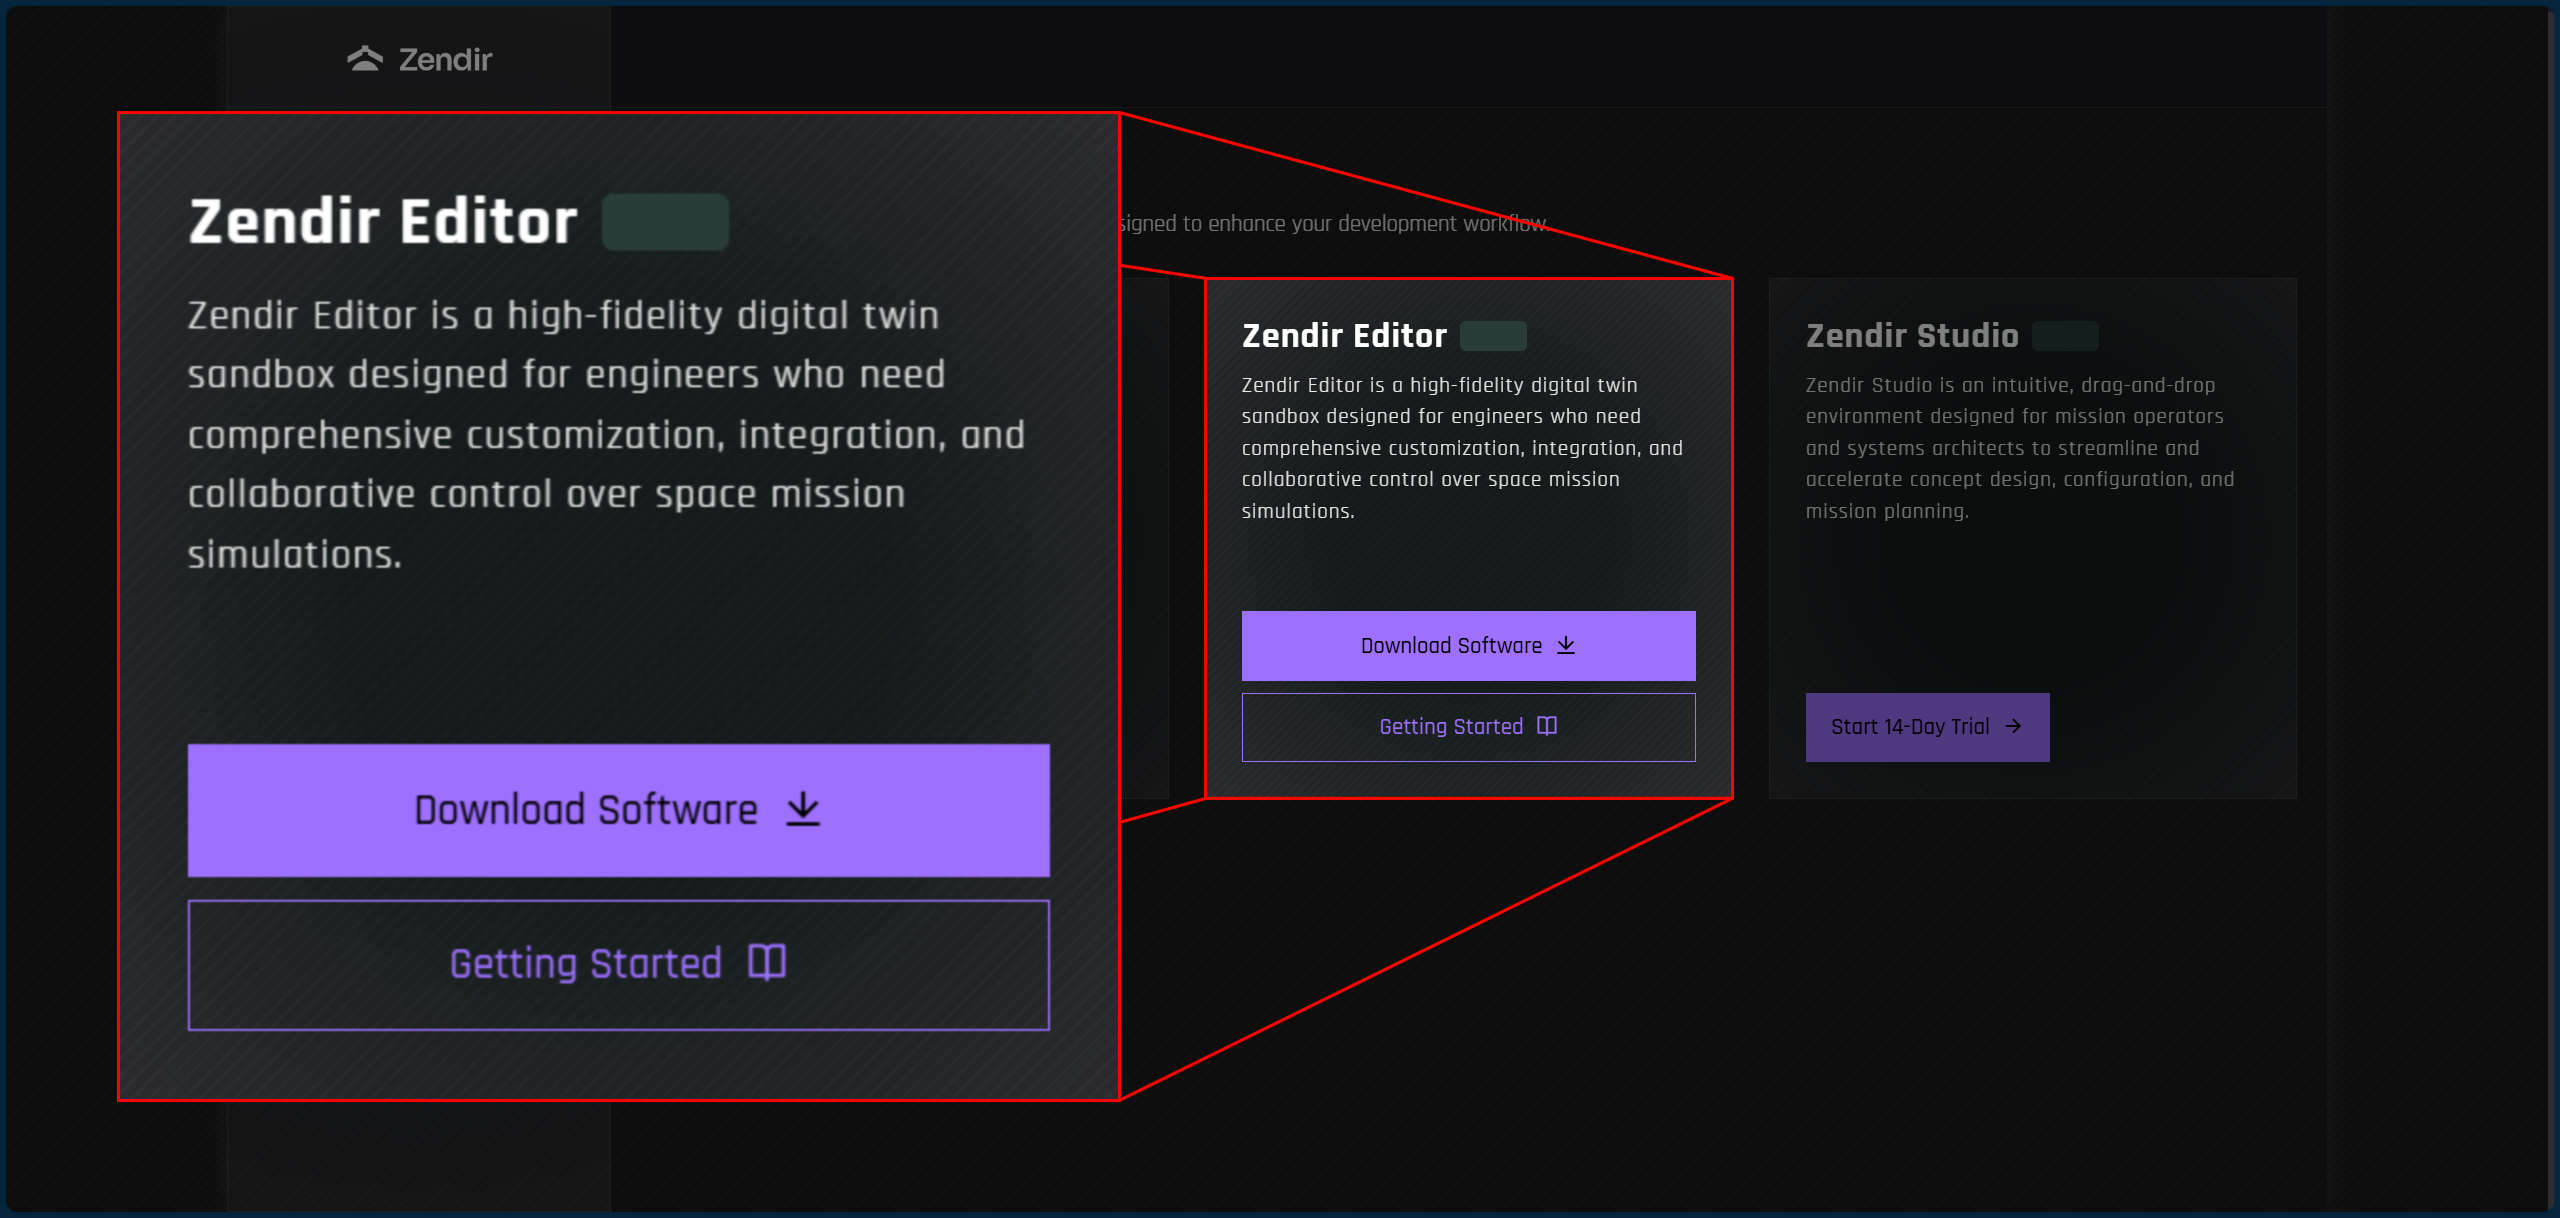Click the Zendir brand name text in header

tap(445, 60)
